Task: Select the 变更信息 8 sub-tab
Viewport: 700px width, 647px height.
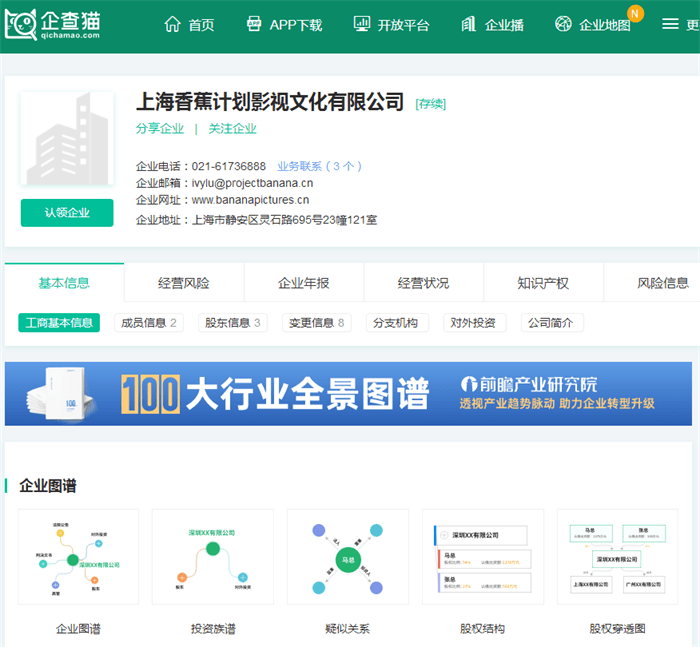Action: click(x=317, y=322)
